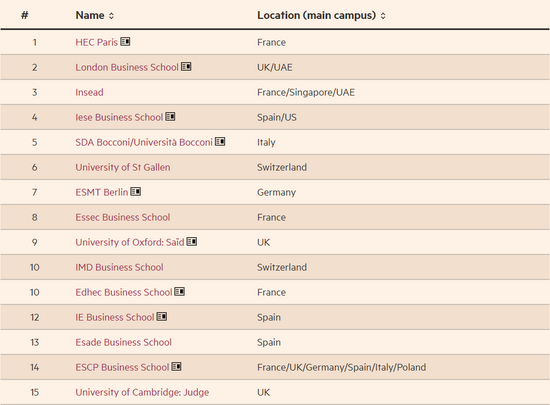The height and width of the screenshot is (405, 550).
Task: Open University of Cambridge: Judge link
Action: point(142,392)
